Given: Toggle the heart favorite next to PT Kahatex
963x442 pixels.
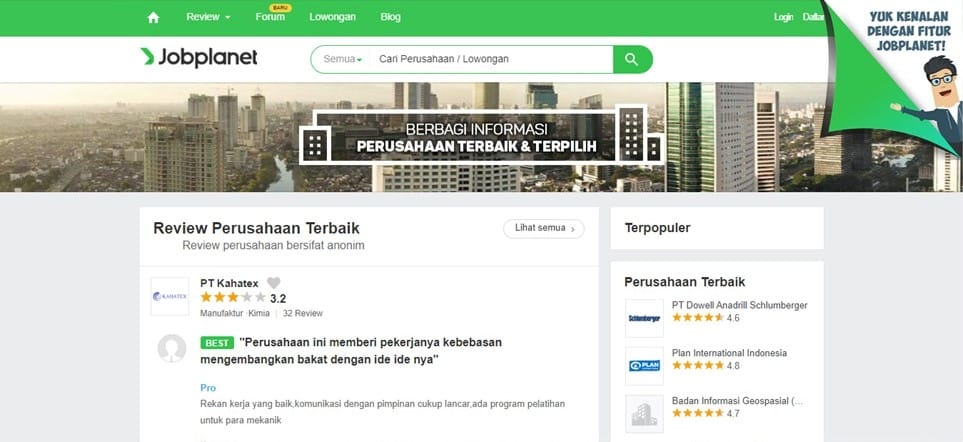Looking at the screenshot, I should [x=273, y=283].
